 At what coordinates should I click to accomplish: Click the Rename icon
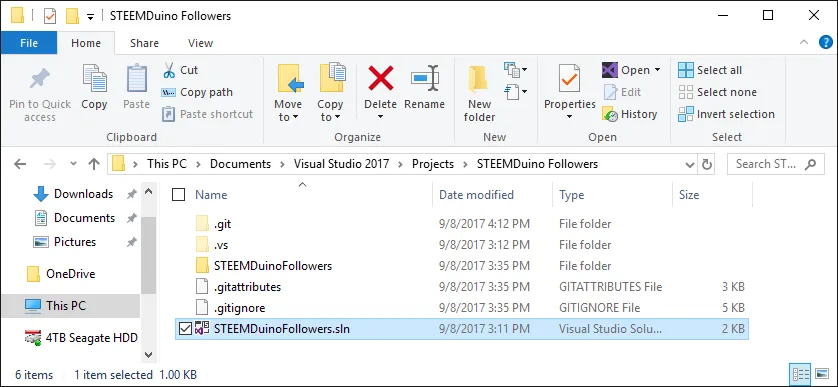pos(425,79)
